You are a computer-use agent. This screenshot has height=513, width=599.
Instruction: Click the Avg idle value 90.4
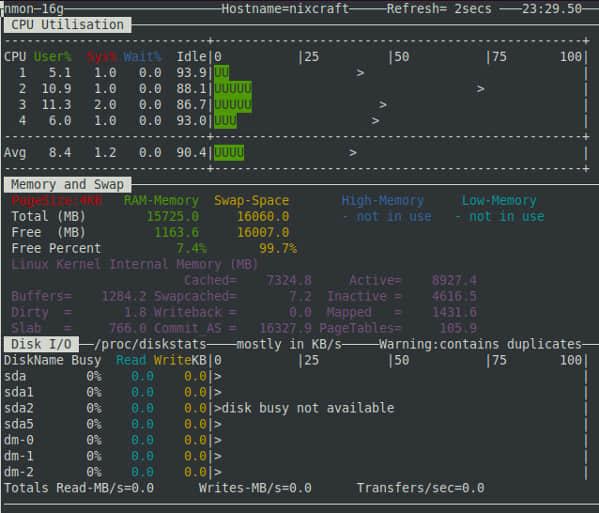[191, 153]
